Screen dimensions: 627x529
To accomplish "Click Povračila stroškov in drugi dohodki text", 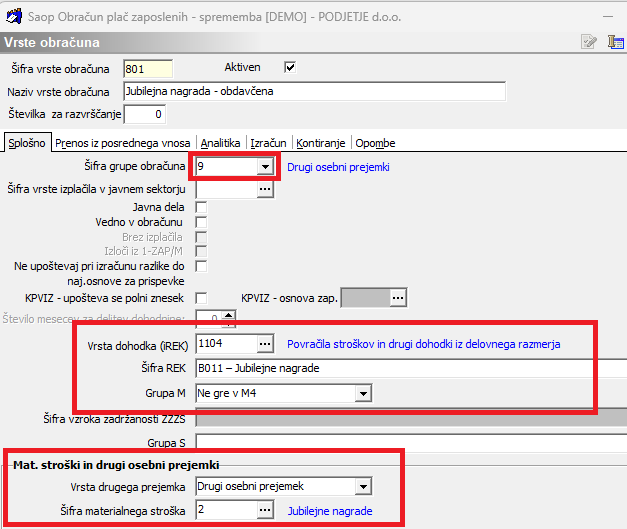I will (x=423, y=344).
